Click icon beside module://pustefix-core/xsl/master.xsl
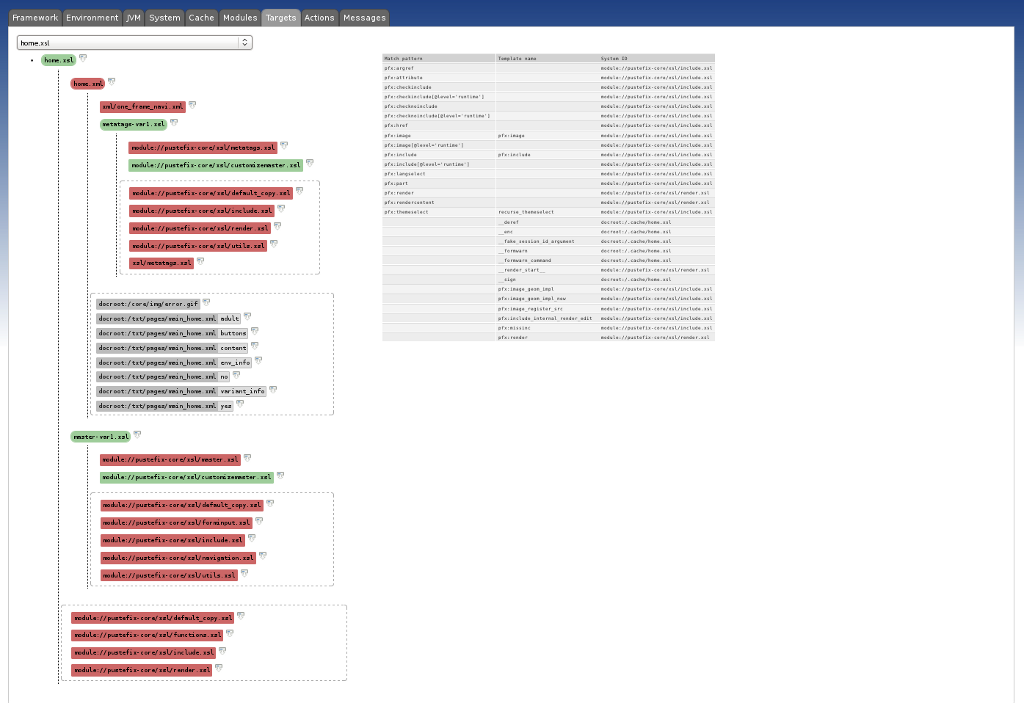Screen dimensions: 1024x703 [248, 458]
